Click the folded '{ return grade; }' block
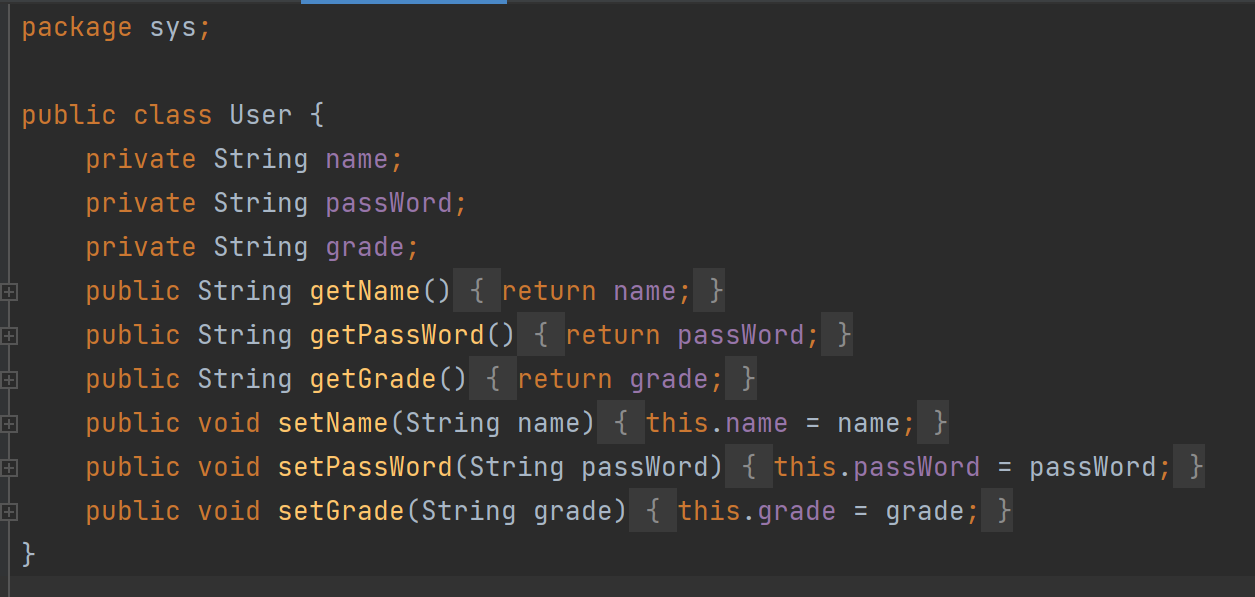Screen dimensions: 1255x597 click(620, 379)
